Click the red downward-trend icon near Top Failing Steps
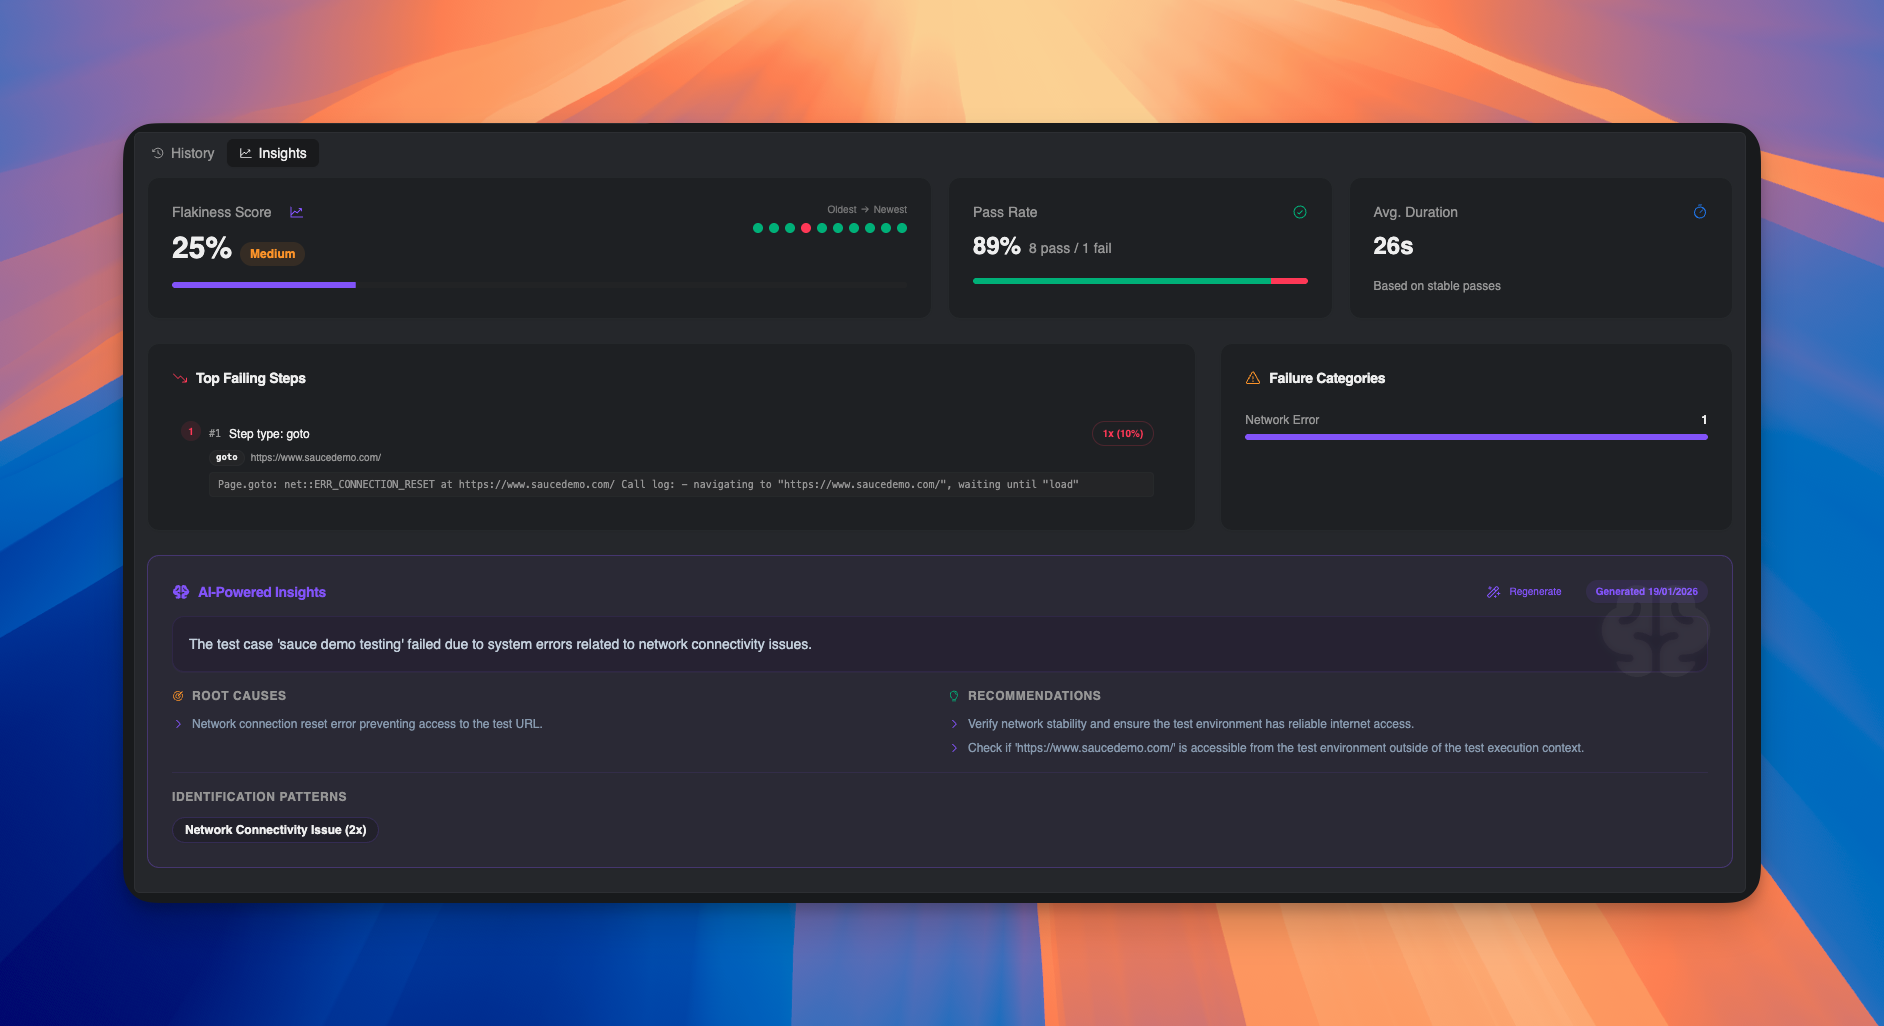1884x1026 pixels. coord(178,377)
